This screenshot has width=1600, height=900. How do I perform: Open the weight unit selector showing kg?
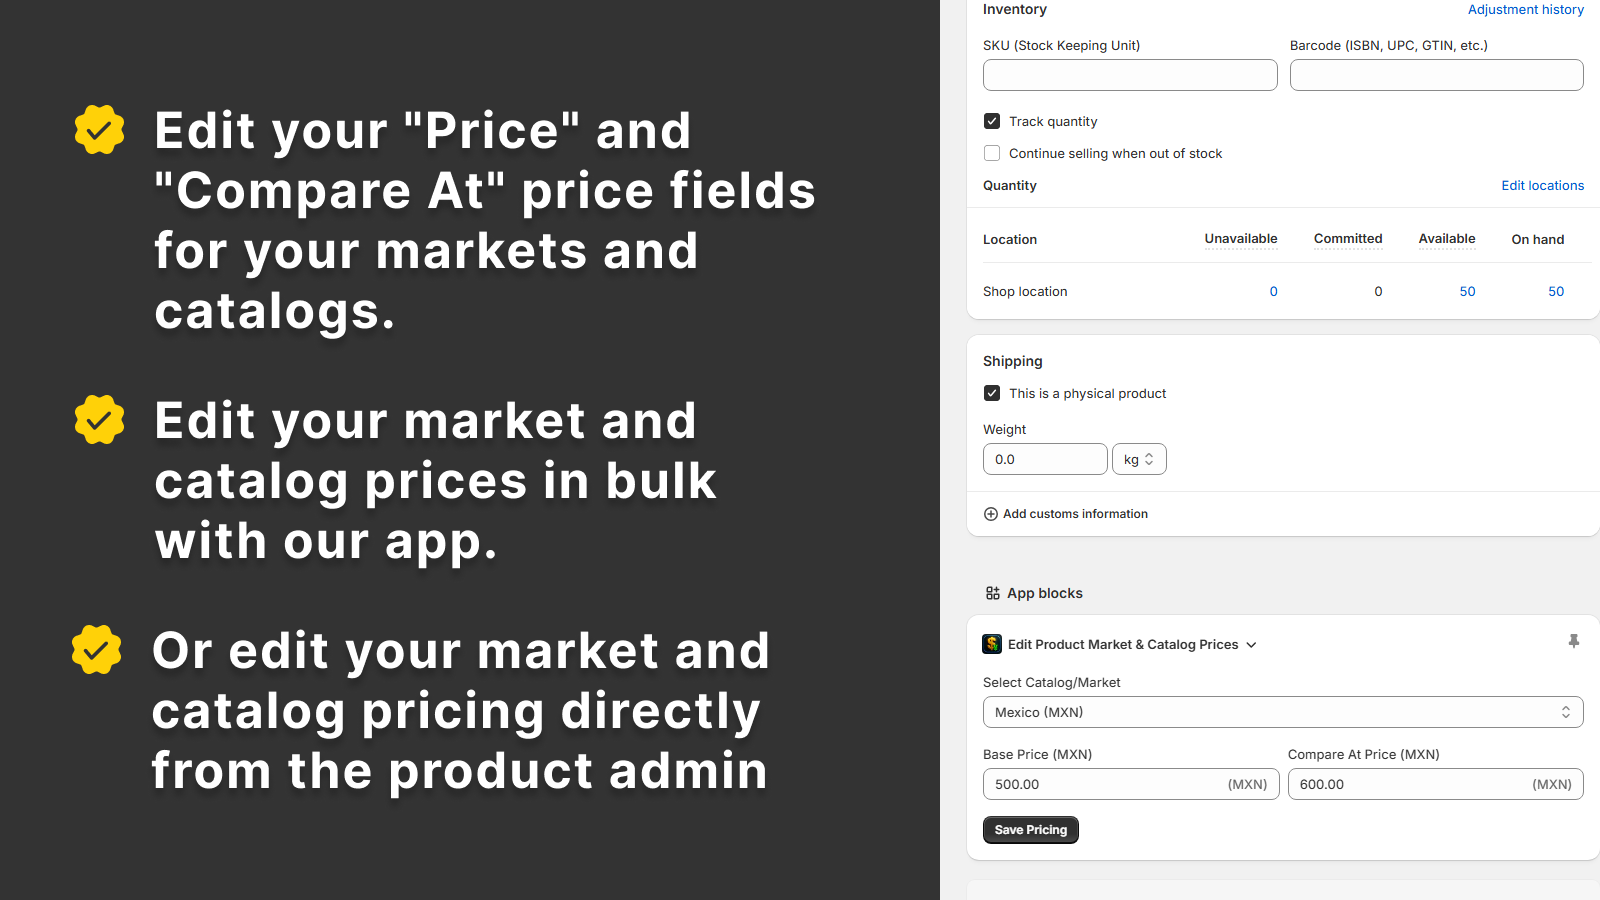tap(1139, 458)
